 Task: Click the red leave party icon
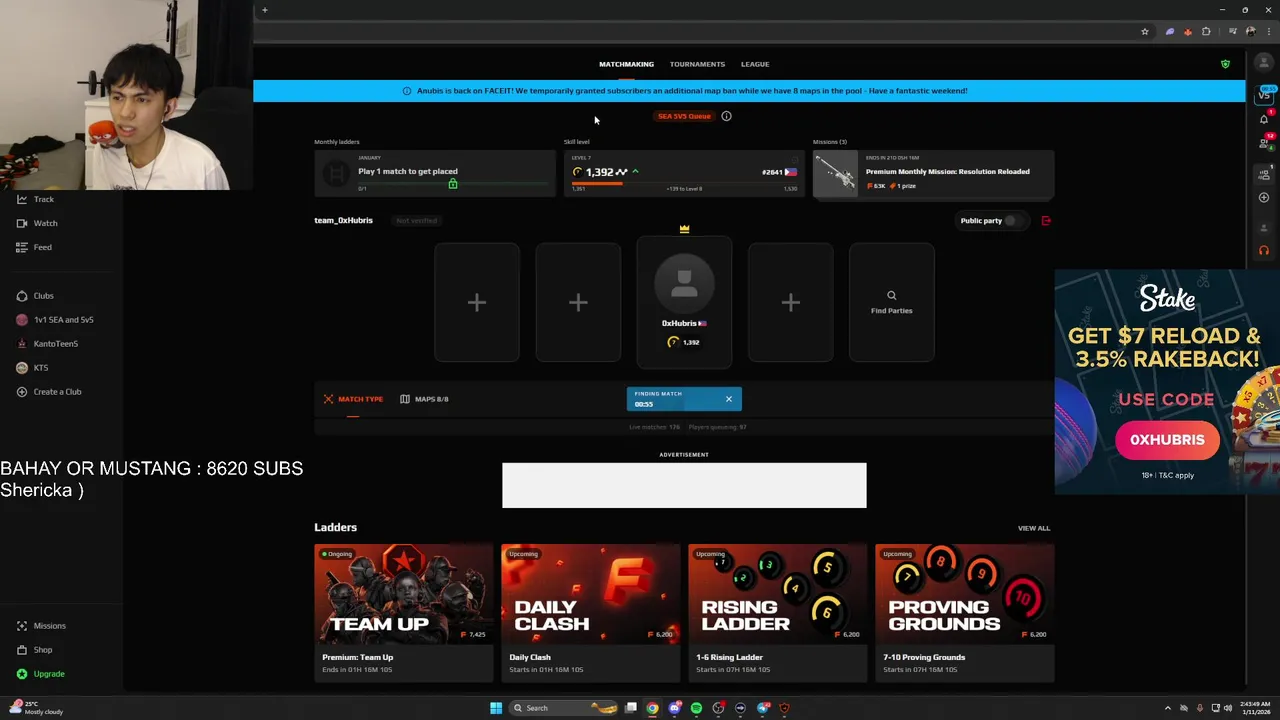click(x=1046, y=220)
